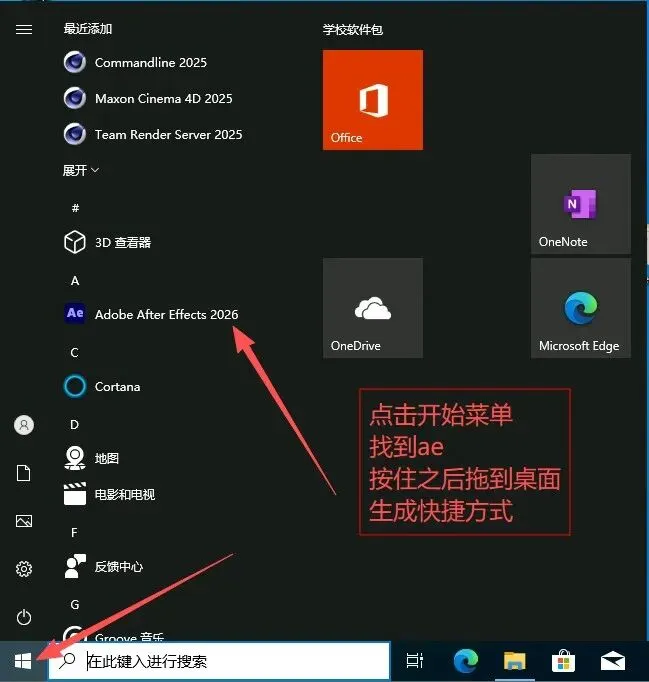Expand the recently added list with 展开
This screenshot has height=682, width=649.
pyautogui.click(x=81, y=170)
